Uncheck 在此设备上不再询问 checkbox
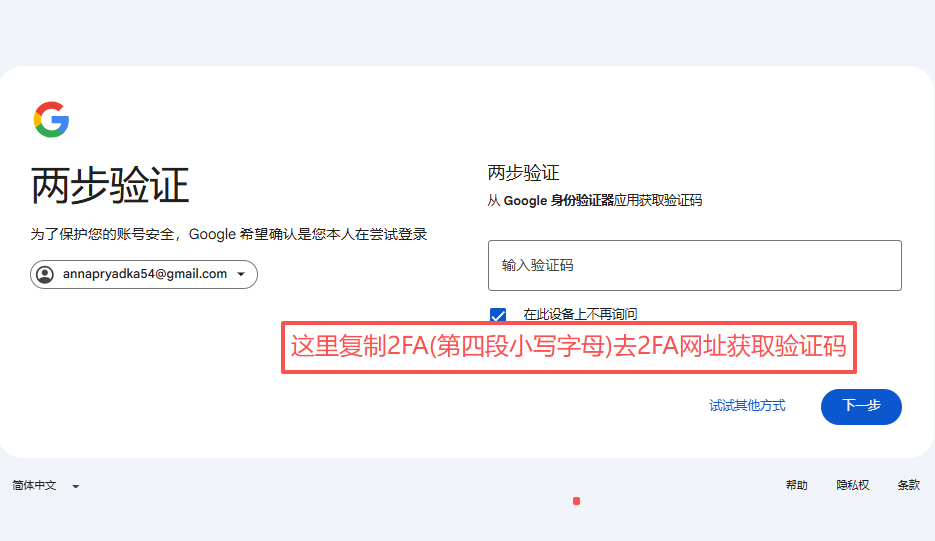This screenshot has width=935, height=541. point(498,314)
